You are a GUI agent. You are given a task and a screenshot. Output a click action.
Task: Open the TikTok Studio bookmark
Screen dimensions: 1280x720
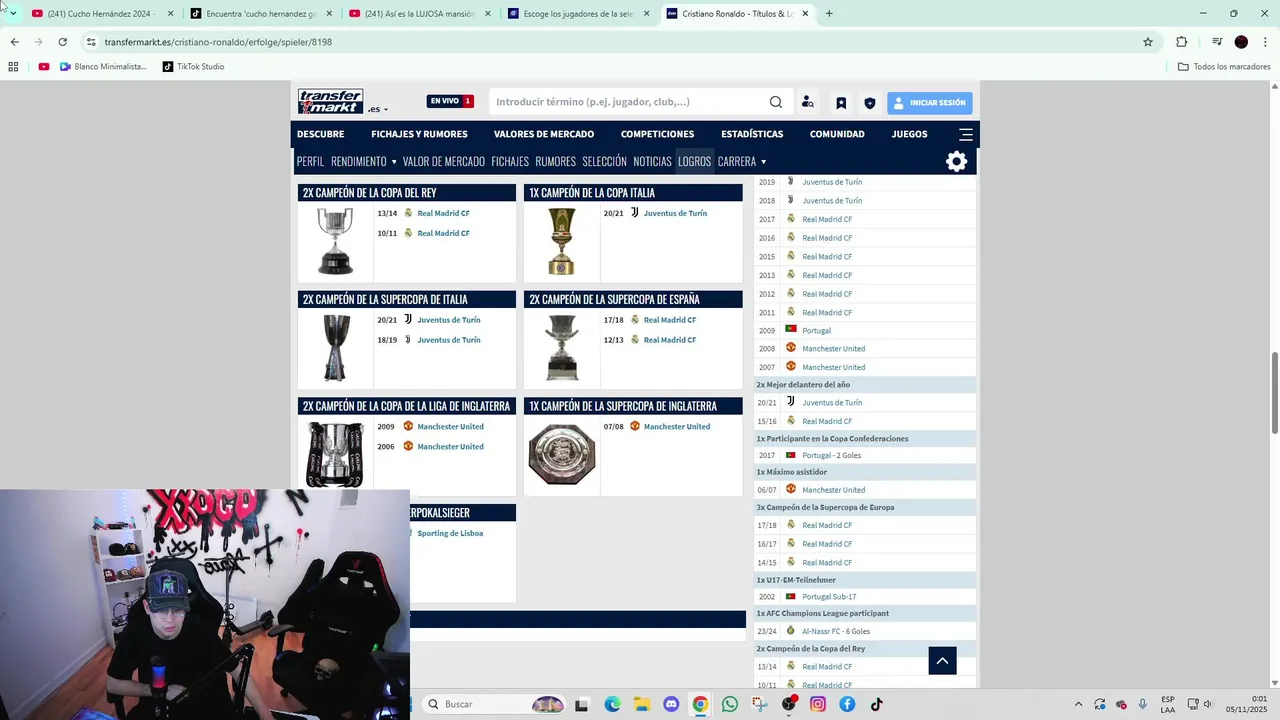(x=193, y=67)
